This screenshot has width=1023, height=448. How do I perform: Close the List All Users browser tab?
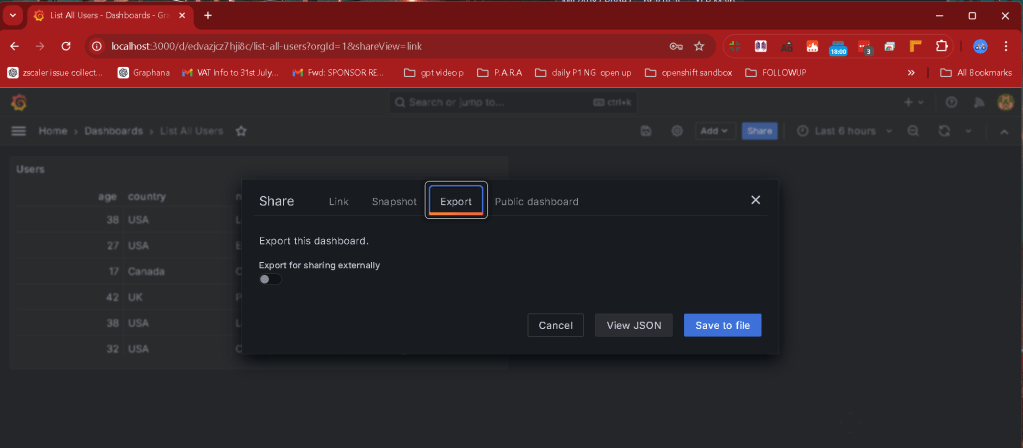point(183,15)
